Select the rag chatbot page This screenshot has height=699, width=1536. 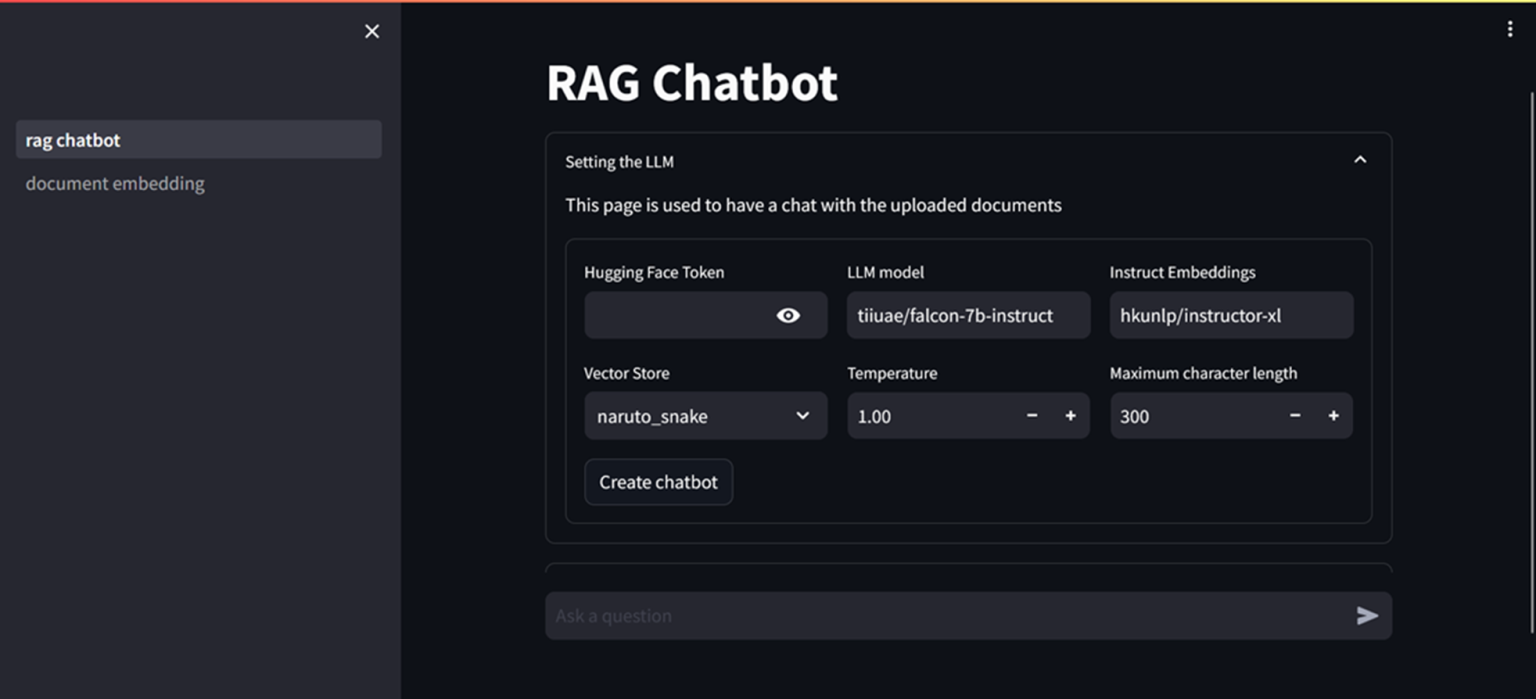coord(198,140)
